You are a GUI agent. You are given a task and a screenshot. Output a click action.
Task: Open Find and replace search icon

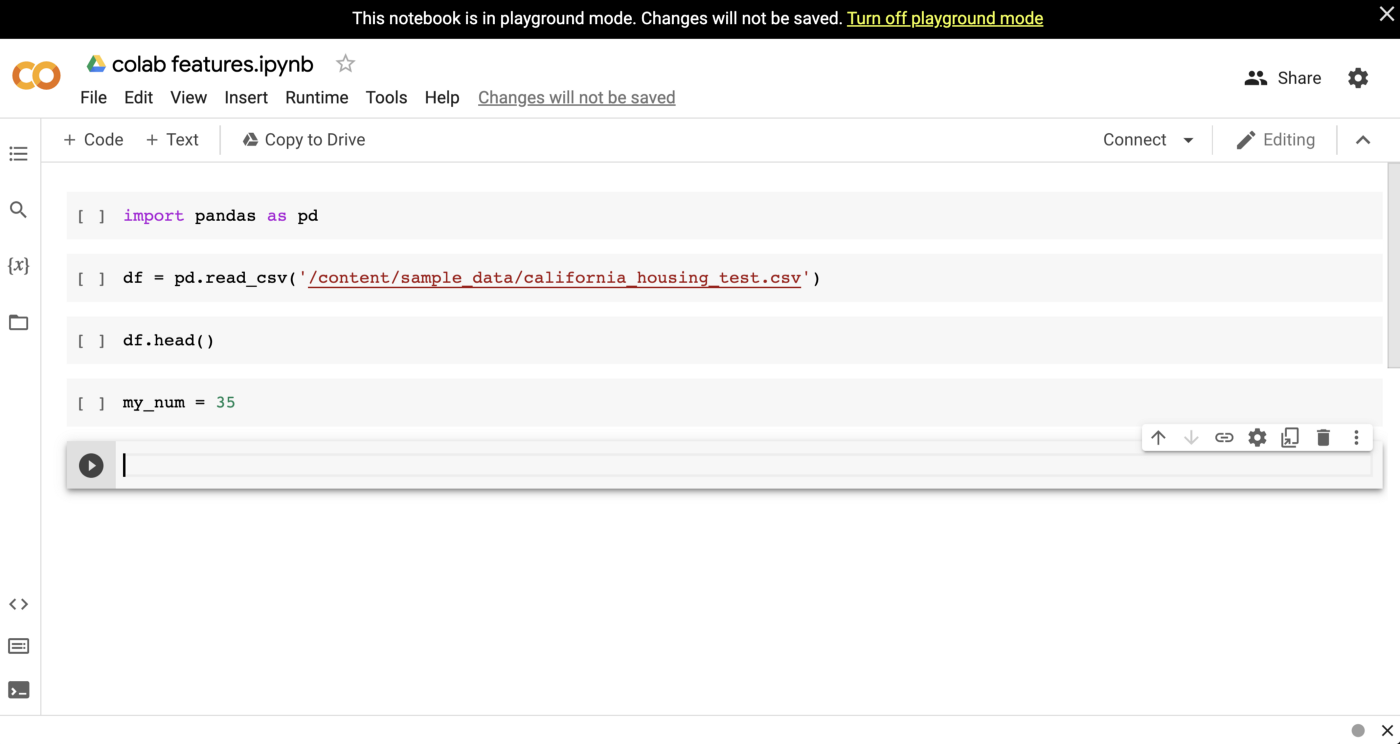tap(18, 210)
